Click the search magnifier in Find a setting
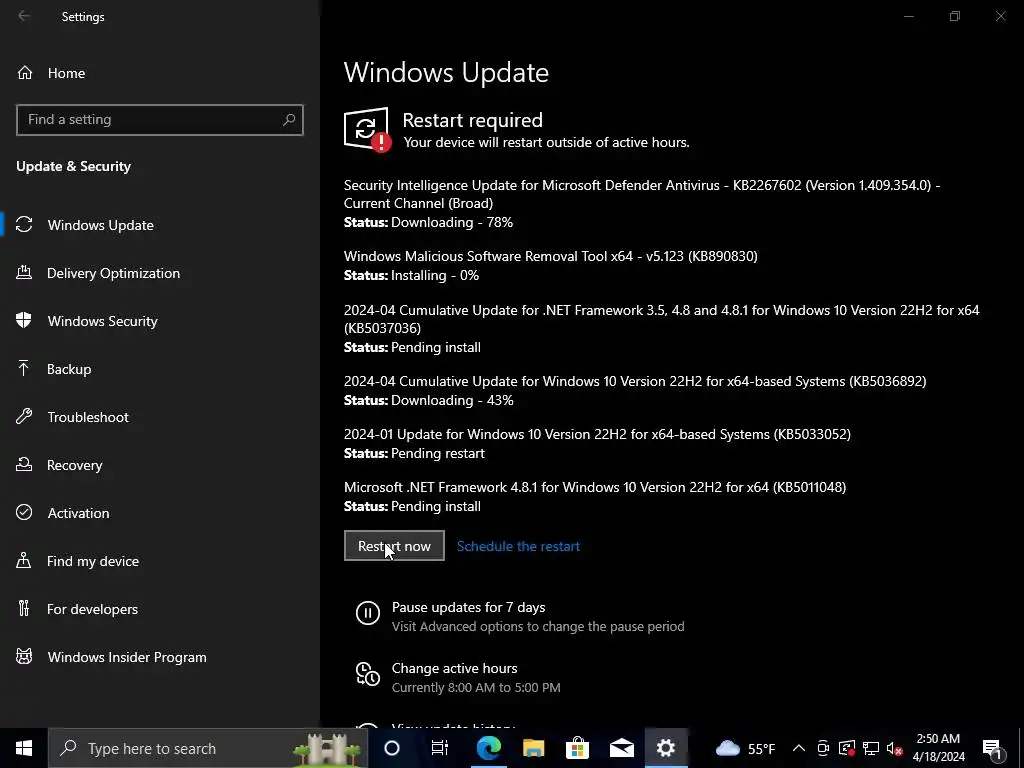Viewport: 1024px width, 768px height. click(x=289, y=120)
